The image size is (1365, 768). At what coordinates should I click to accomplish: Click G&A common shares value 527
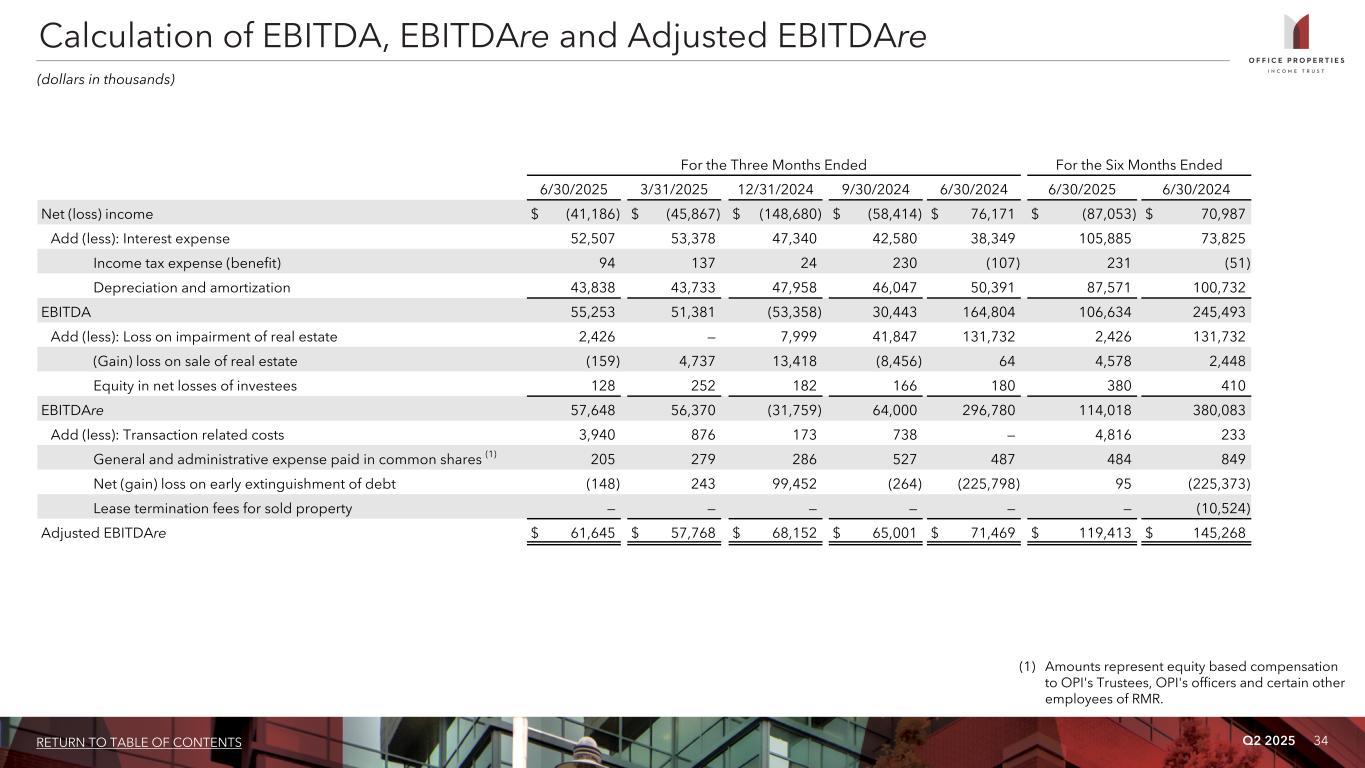click(904, 459)
